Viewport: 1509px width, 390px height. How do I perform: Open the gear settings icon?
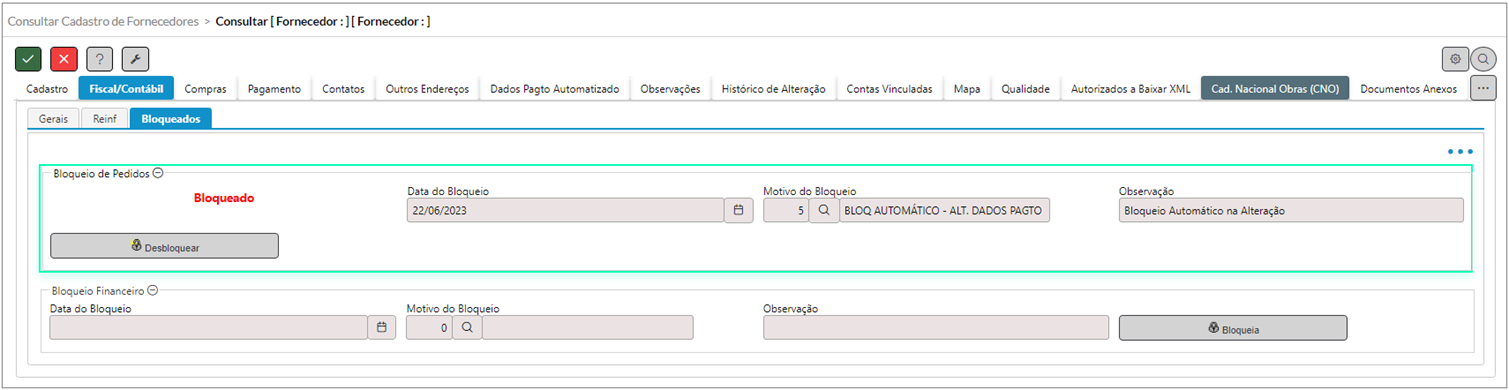[1455, 59]
